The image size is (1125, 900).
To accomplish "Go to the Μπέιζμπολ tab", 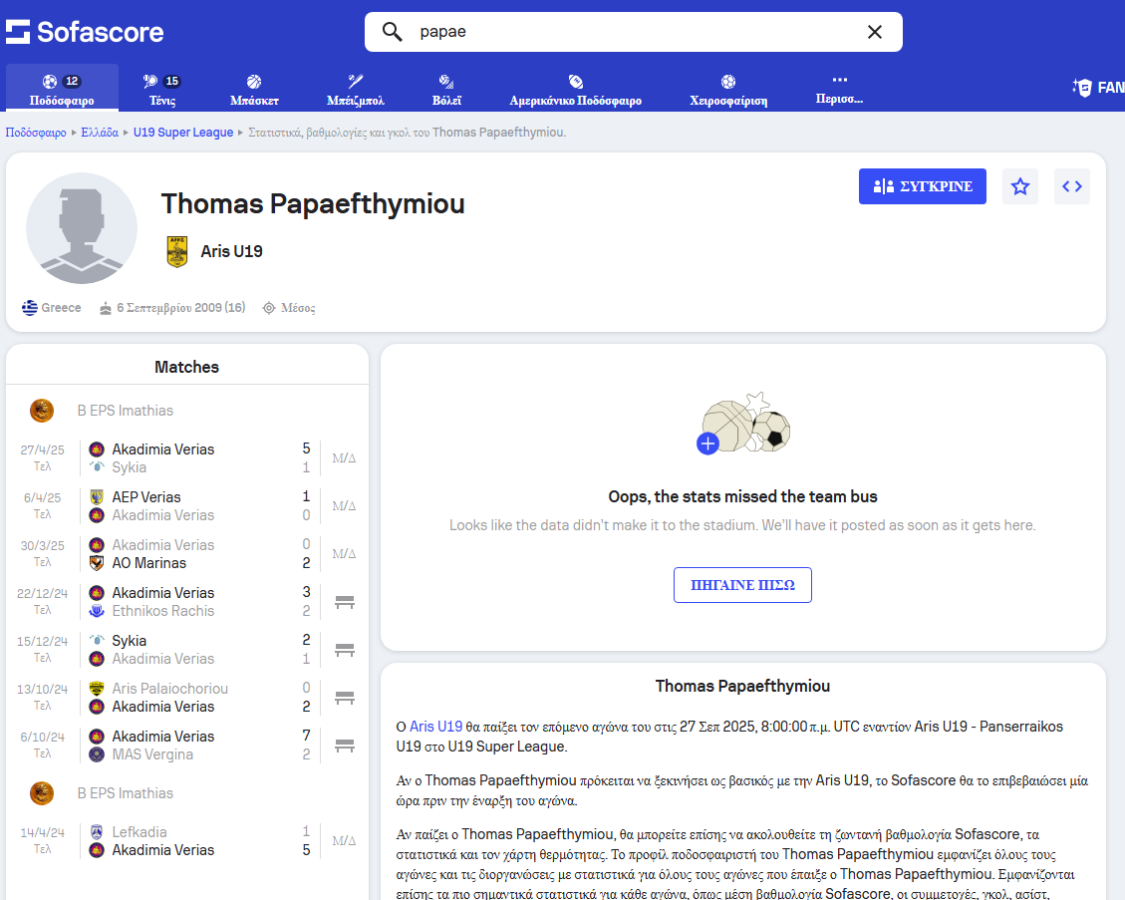I will tap(355, 89).
